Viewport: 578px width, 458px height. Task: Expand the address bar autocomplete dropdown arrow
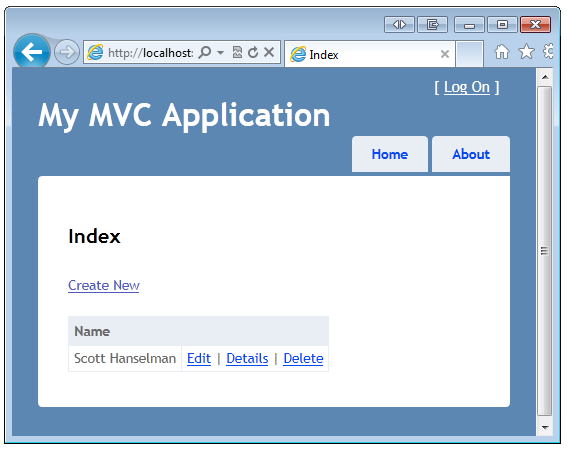220,53
